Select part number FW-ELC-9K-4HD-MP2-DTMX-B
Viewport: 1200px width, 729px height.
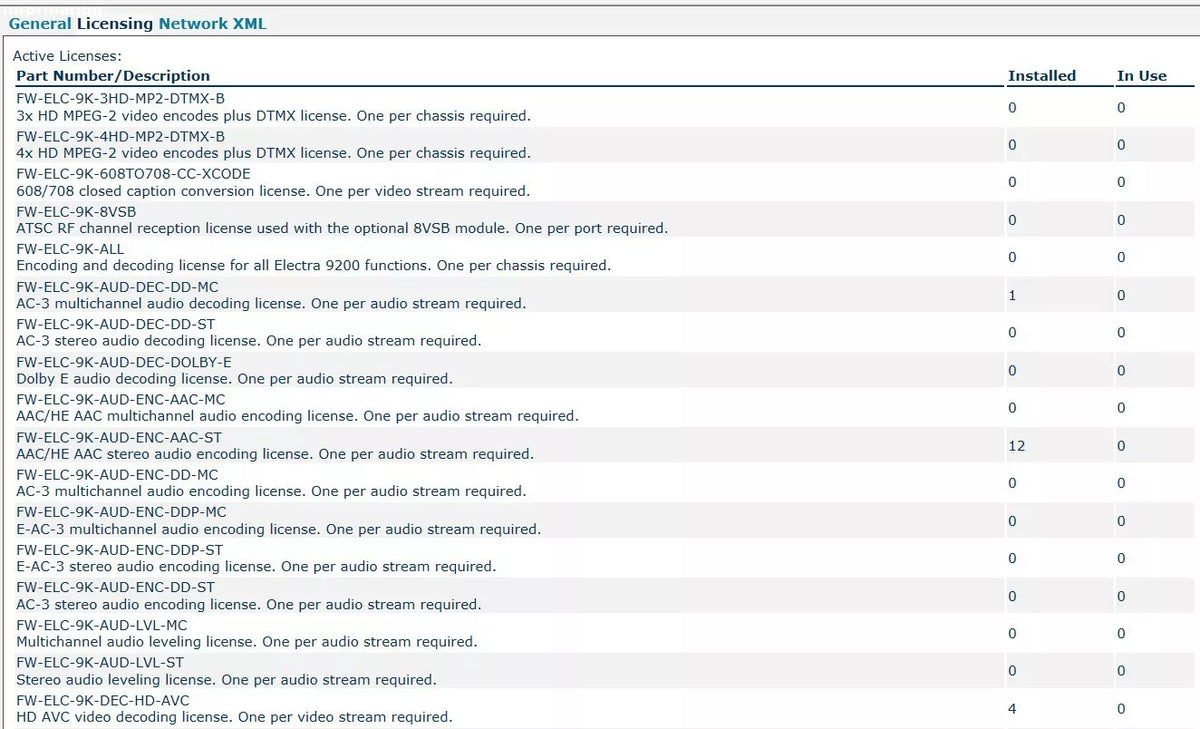point(121,136)
